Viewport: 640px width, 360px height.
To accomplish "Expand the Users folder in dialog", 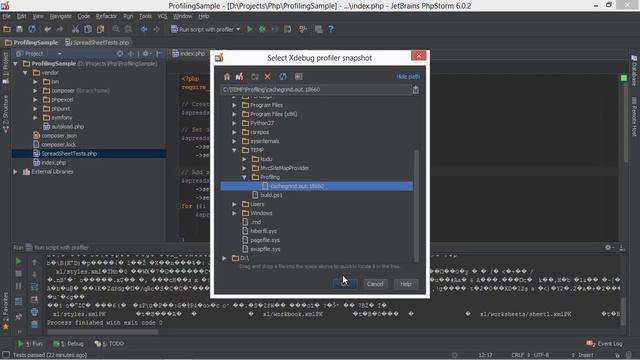I will [234, 204].
